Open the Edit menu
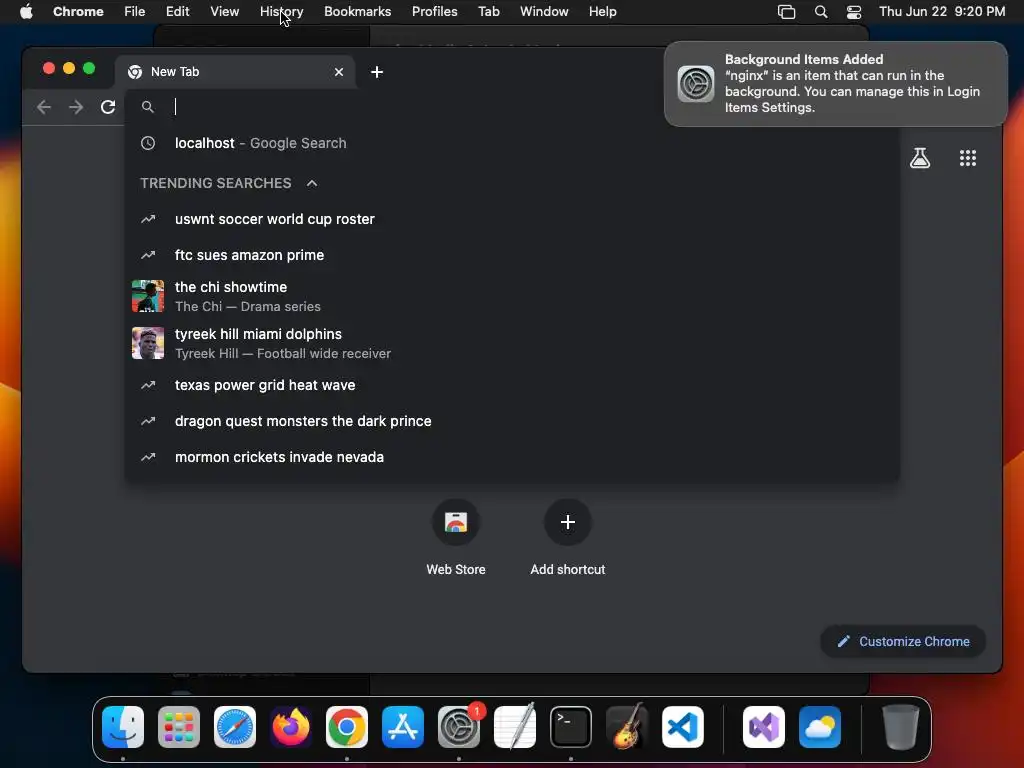1024x768 pixels. tap(177, 12)
